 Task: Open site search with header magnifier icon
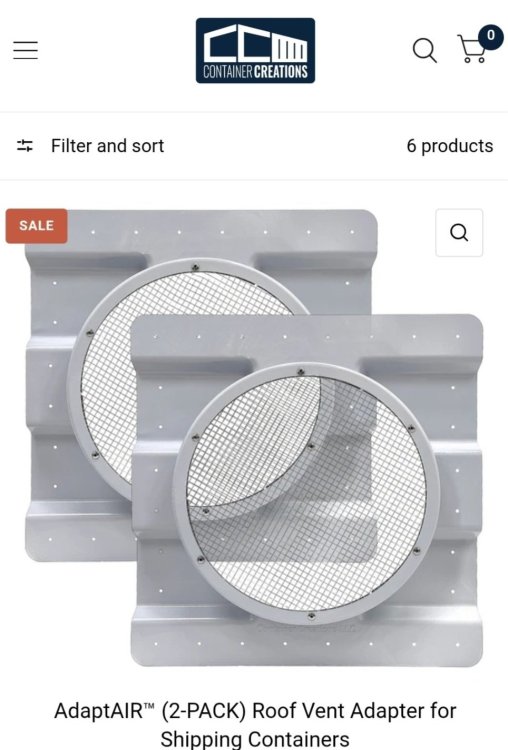[x=424, y=50]
